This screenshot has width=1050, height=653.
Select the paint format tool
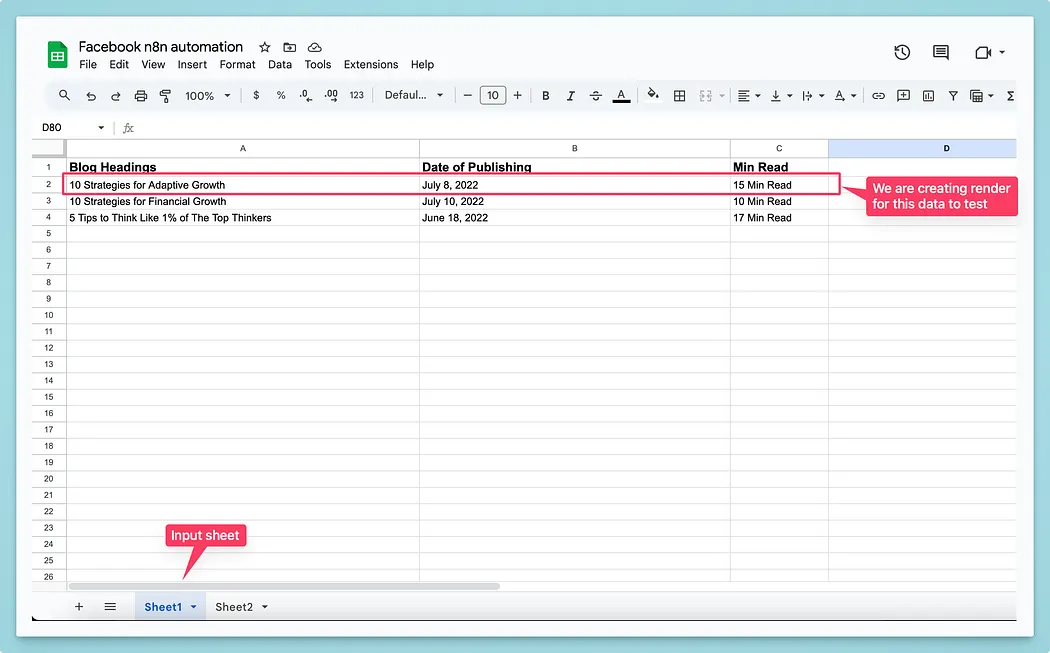click(165, 96)
